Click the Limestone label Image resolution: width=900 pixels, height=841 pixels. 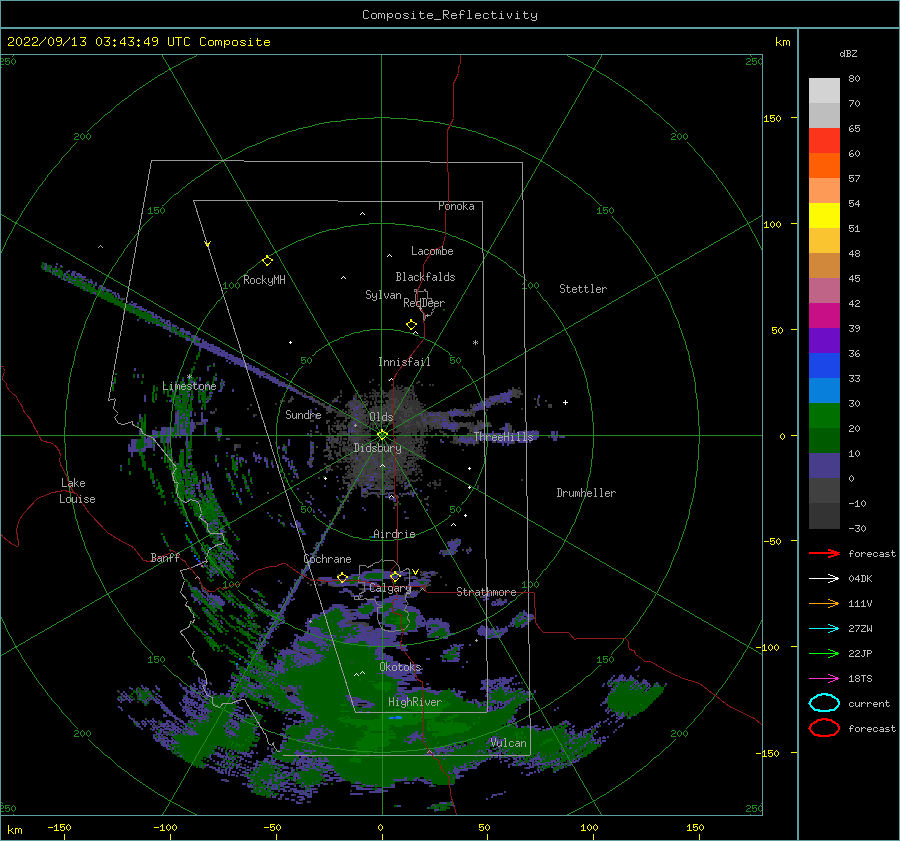coord(189,386)
